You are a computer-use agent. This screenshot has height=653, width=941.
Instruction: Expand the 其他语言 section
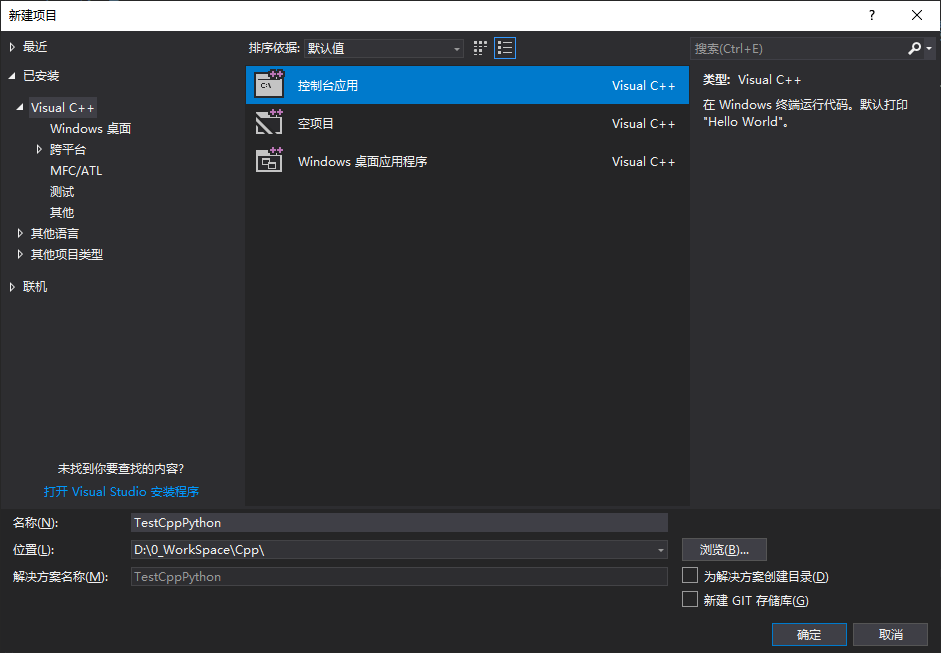point(20,233)
